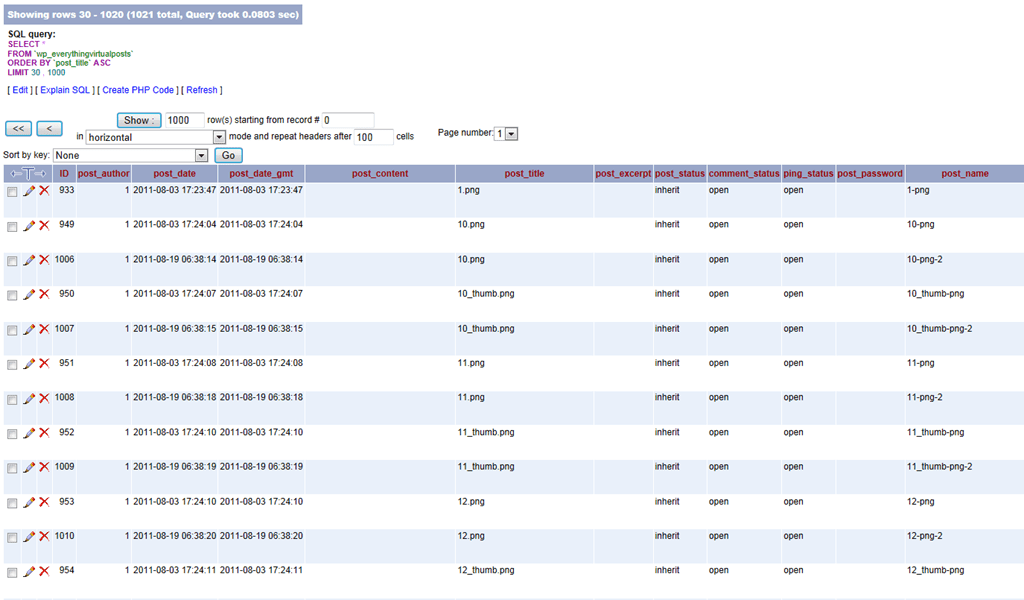Sort by post_content column header
Screen dimensions: 1024x600
tap(379, 174)
